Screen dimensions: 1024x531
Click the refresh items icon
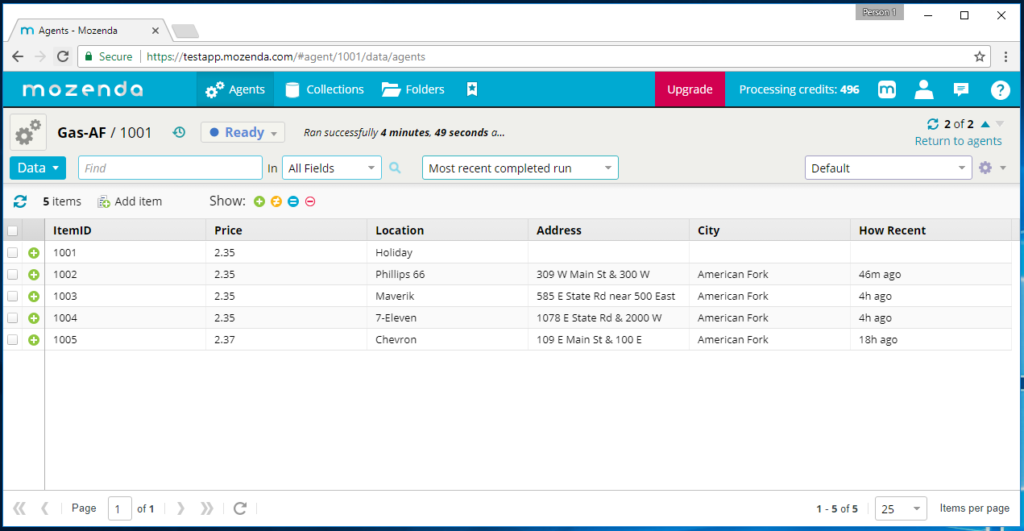[x=20, y=201]
